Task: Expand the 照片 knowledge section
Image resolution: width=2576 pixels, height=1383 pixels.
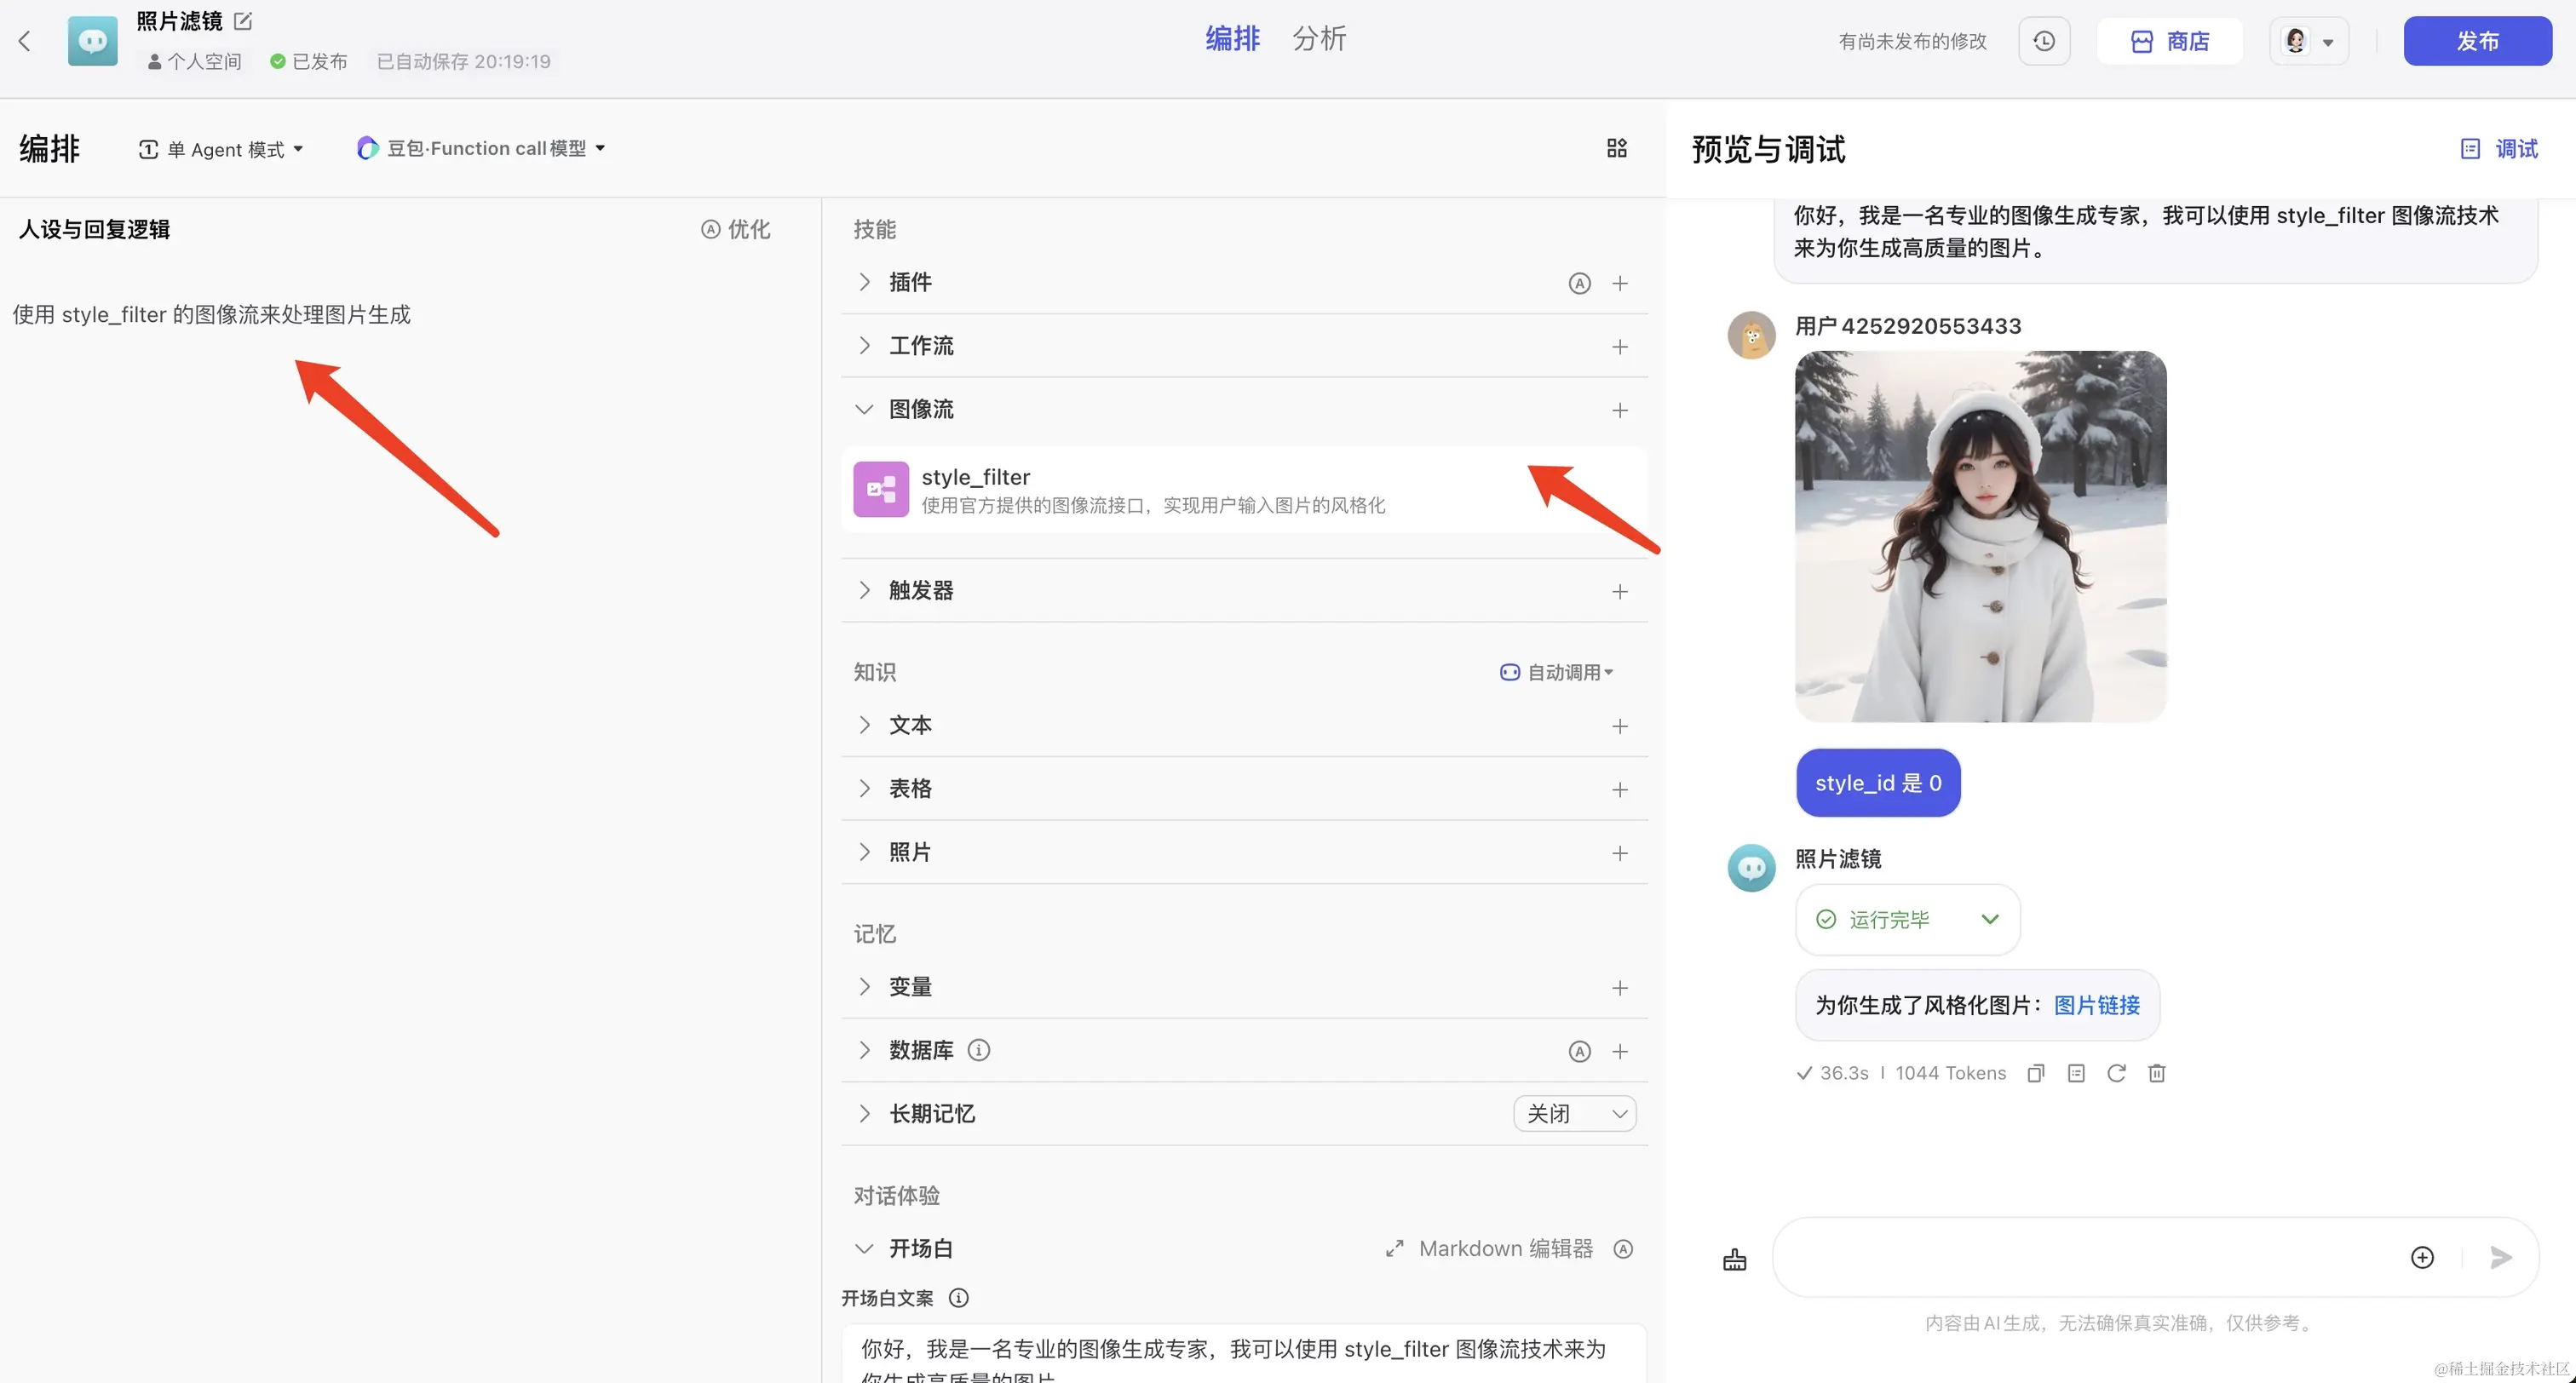Action: [865, 852]
